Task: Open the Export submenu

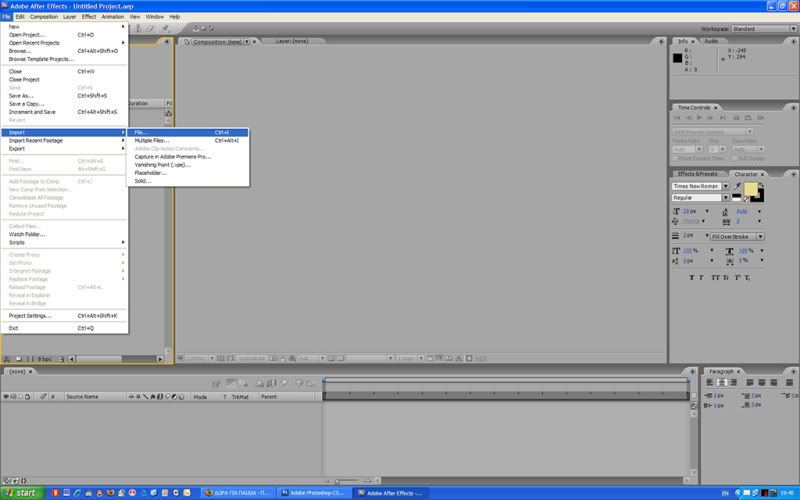Action: [64, 148]
